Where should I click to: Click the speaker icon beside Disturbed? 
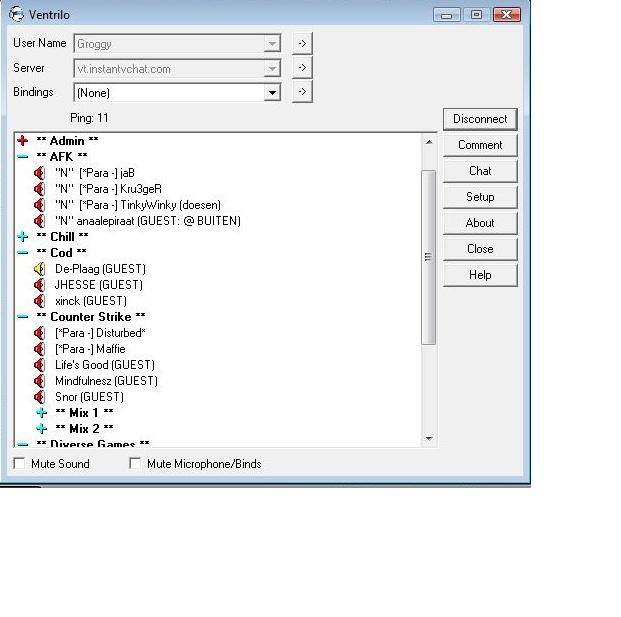40,333
